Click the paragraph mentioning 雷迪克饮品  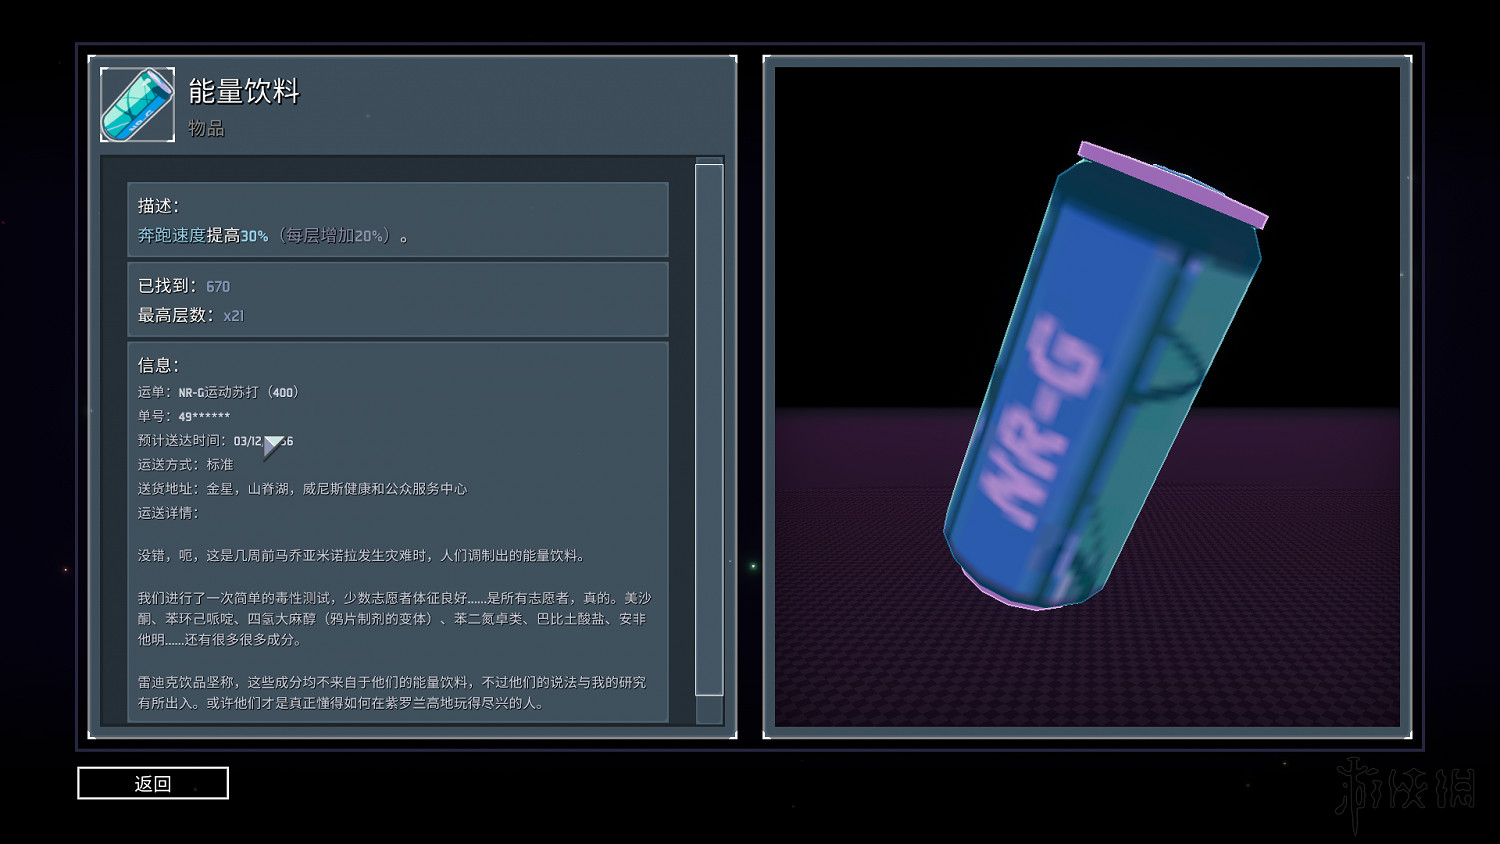tap(391, 692)
